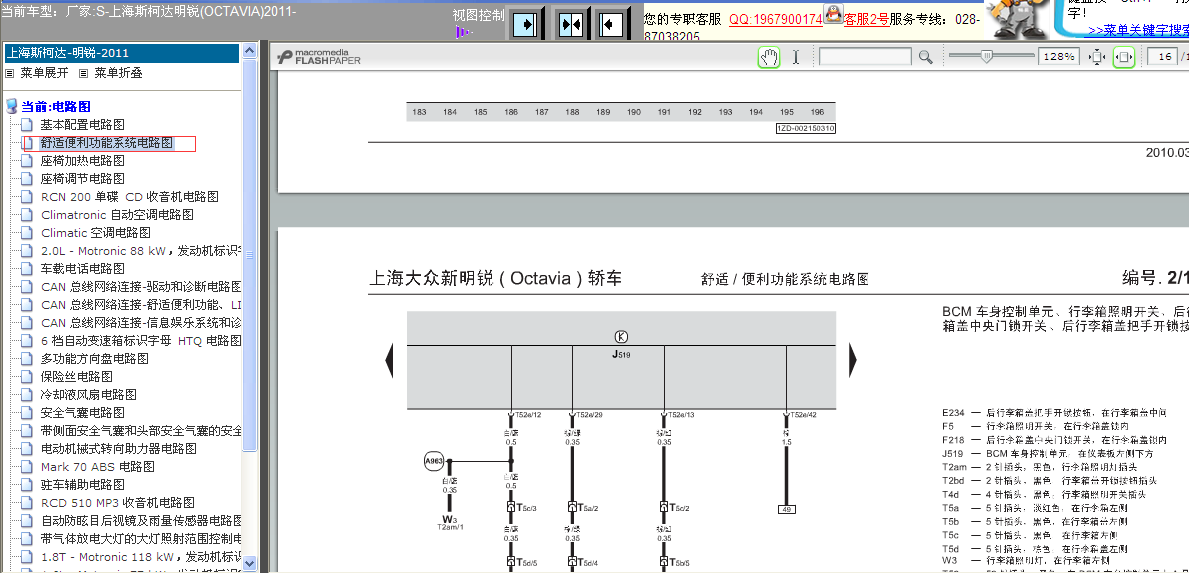Screen dimensions: 1189x573
Task: Click the FlashPaper zoom slider handle
Action: point(987,56)
